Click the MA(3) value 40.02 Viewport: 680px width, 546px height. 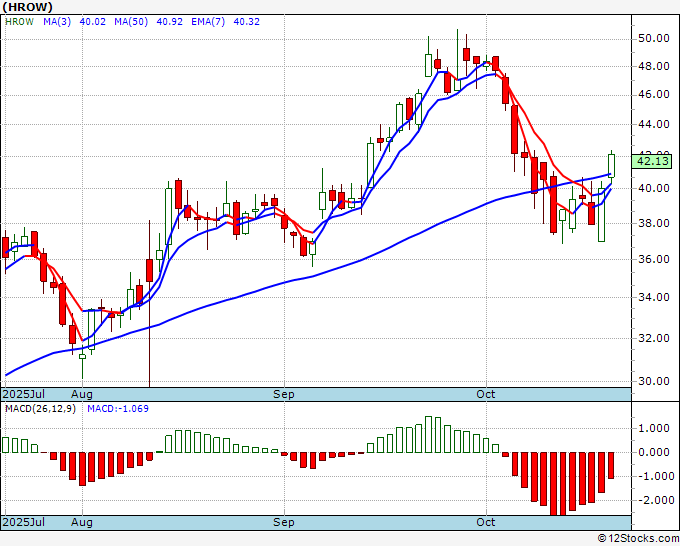[93, 22]
